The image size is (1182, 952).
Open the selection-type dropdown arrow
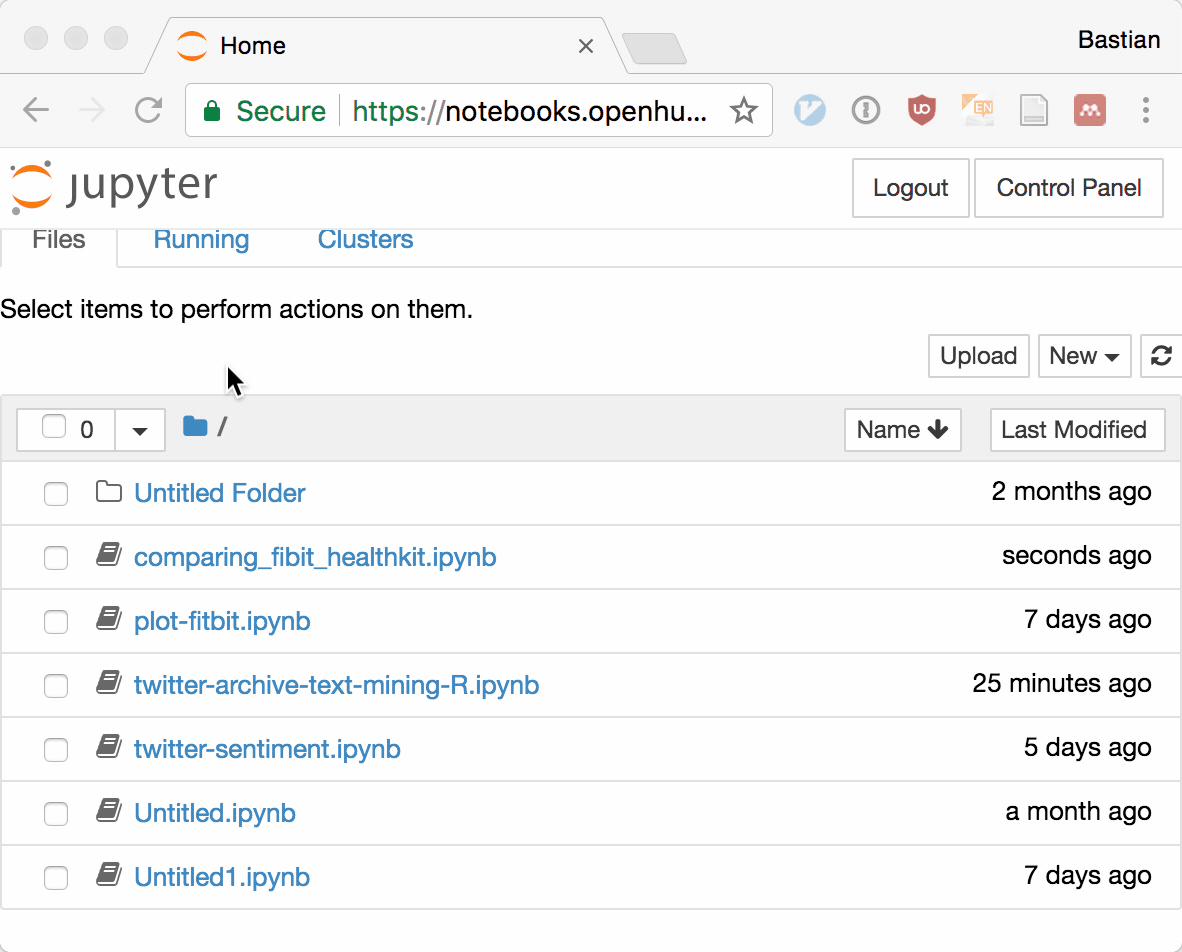tap(139, 430)
